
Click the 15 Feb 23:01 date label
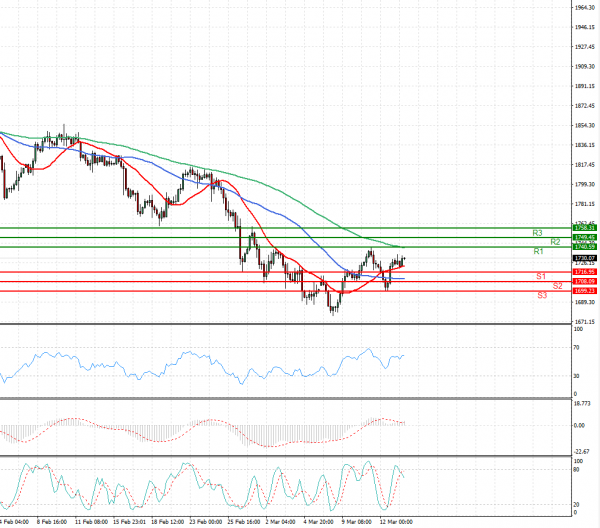pyautogui.click(x=129, y=522)
